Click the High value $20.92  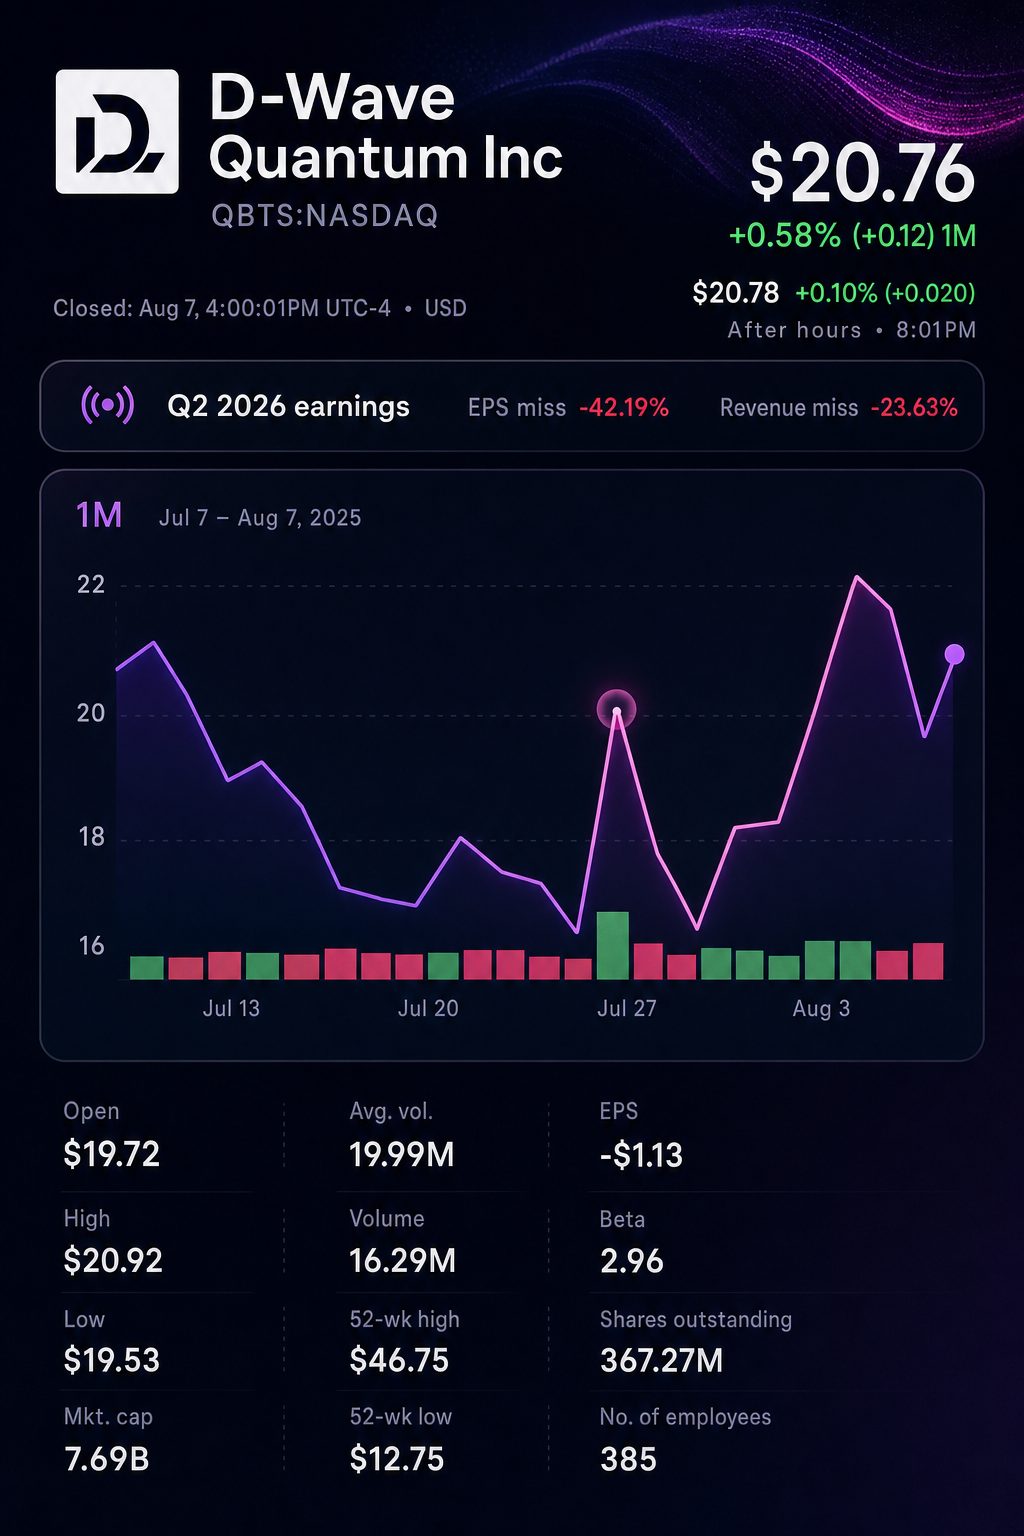tap(113, 1261)
